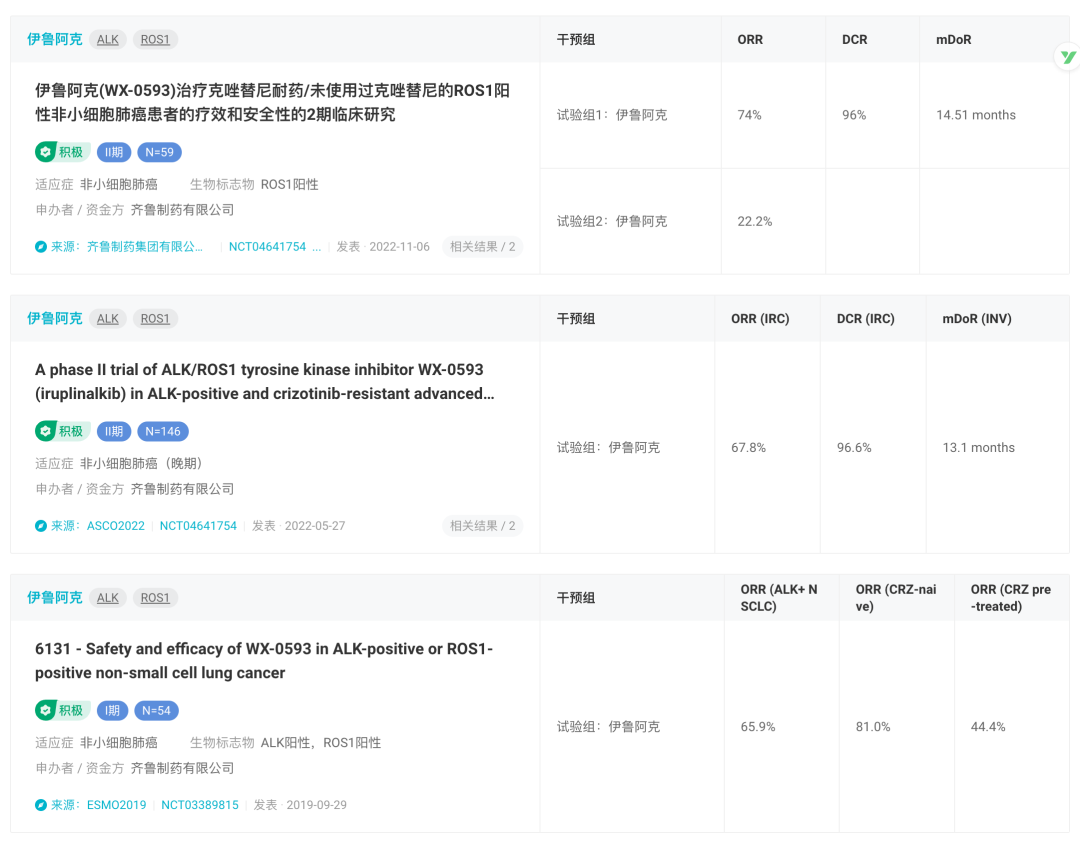Click the 试验组2：伊鲁阿克 row label
The image size is (1080, 843).
pos(612,222)
